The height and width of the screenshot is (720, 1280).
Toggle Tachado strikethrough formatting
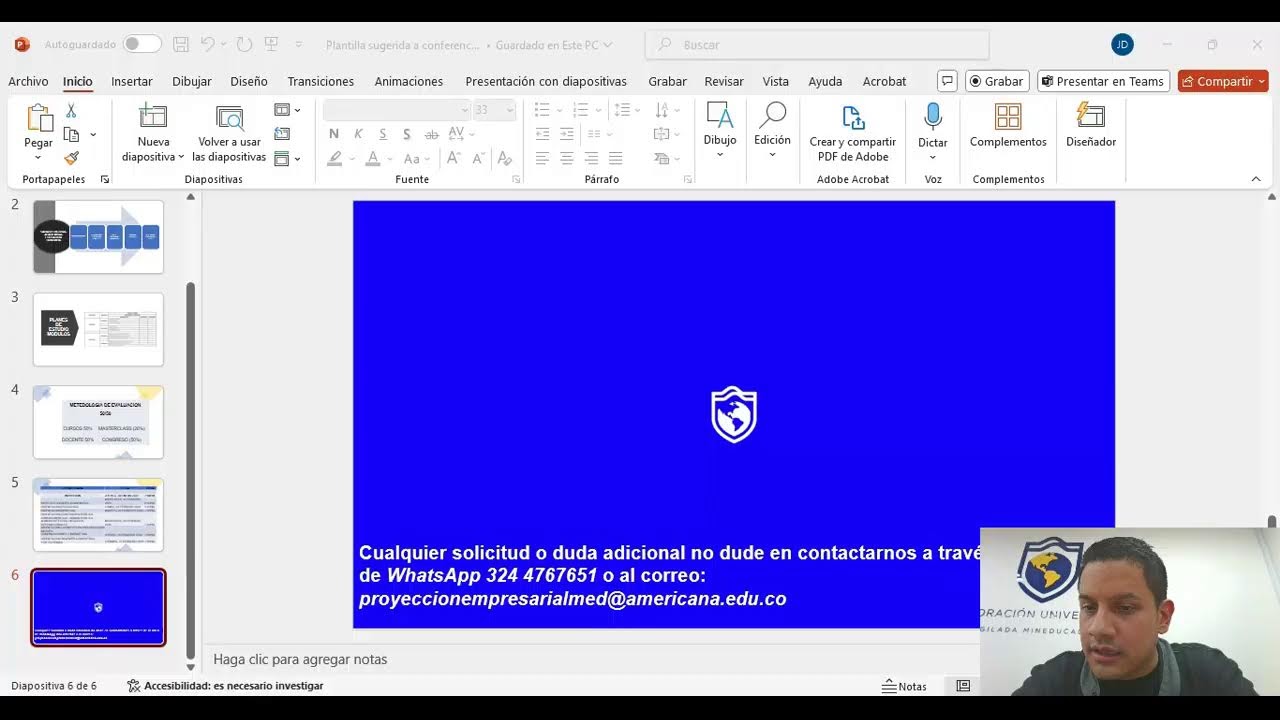(x=431, y=134)
